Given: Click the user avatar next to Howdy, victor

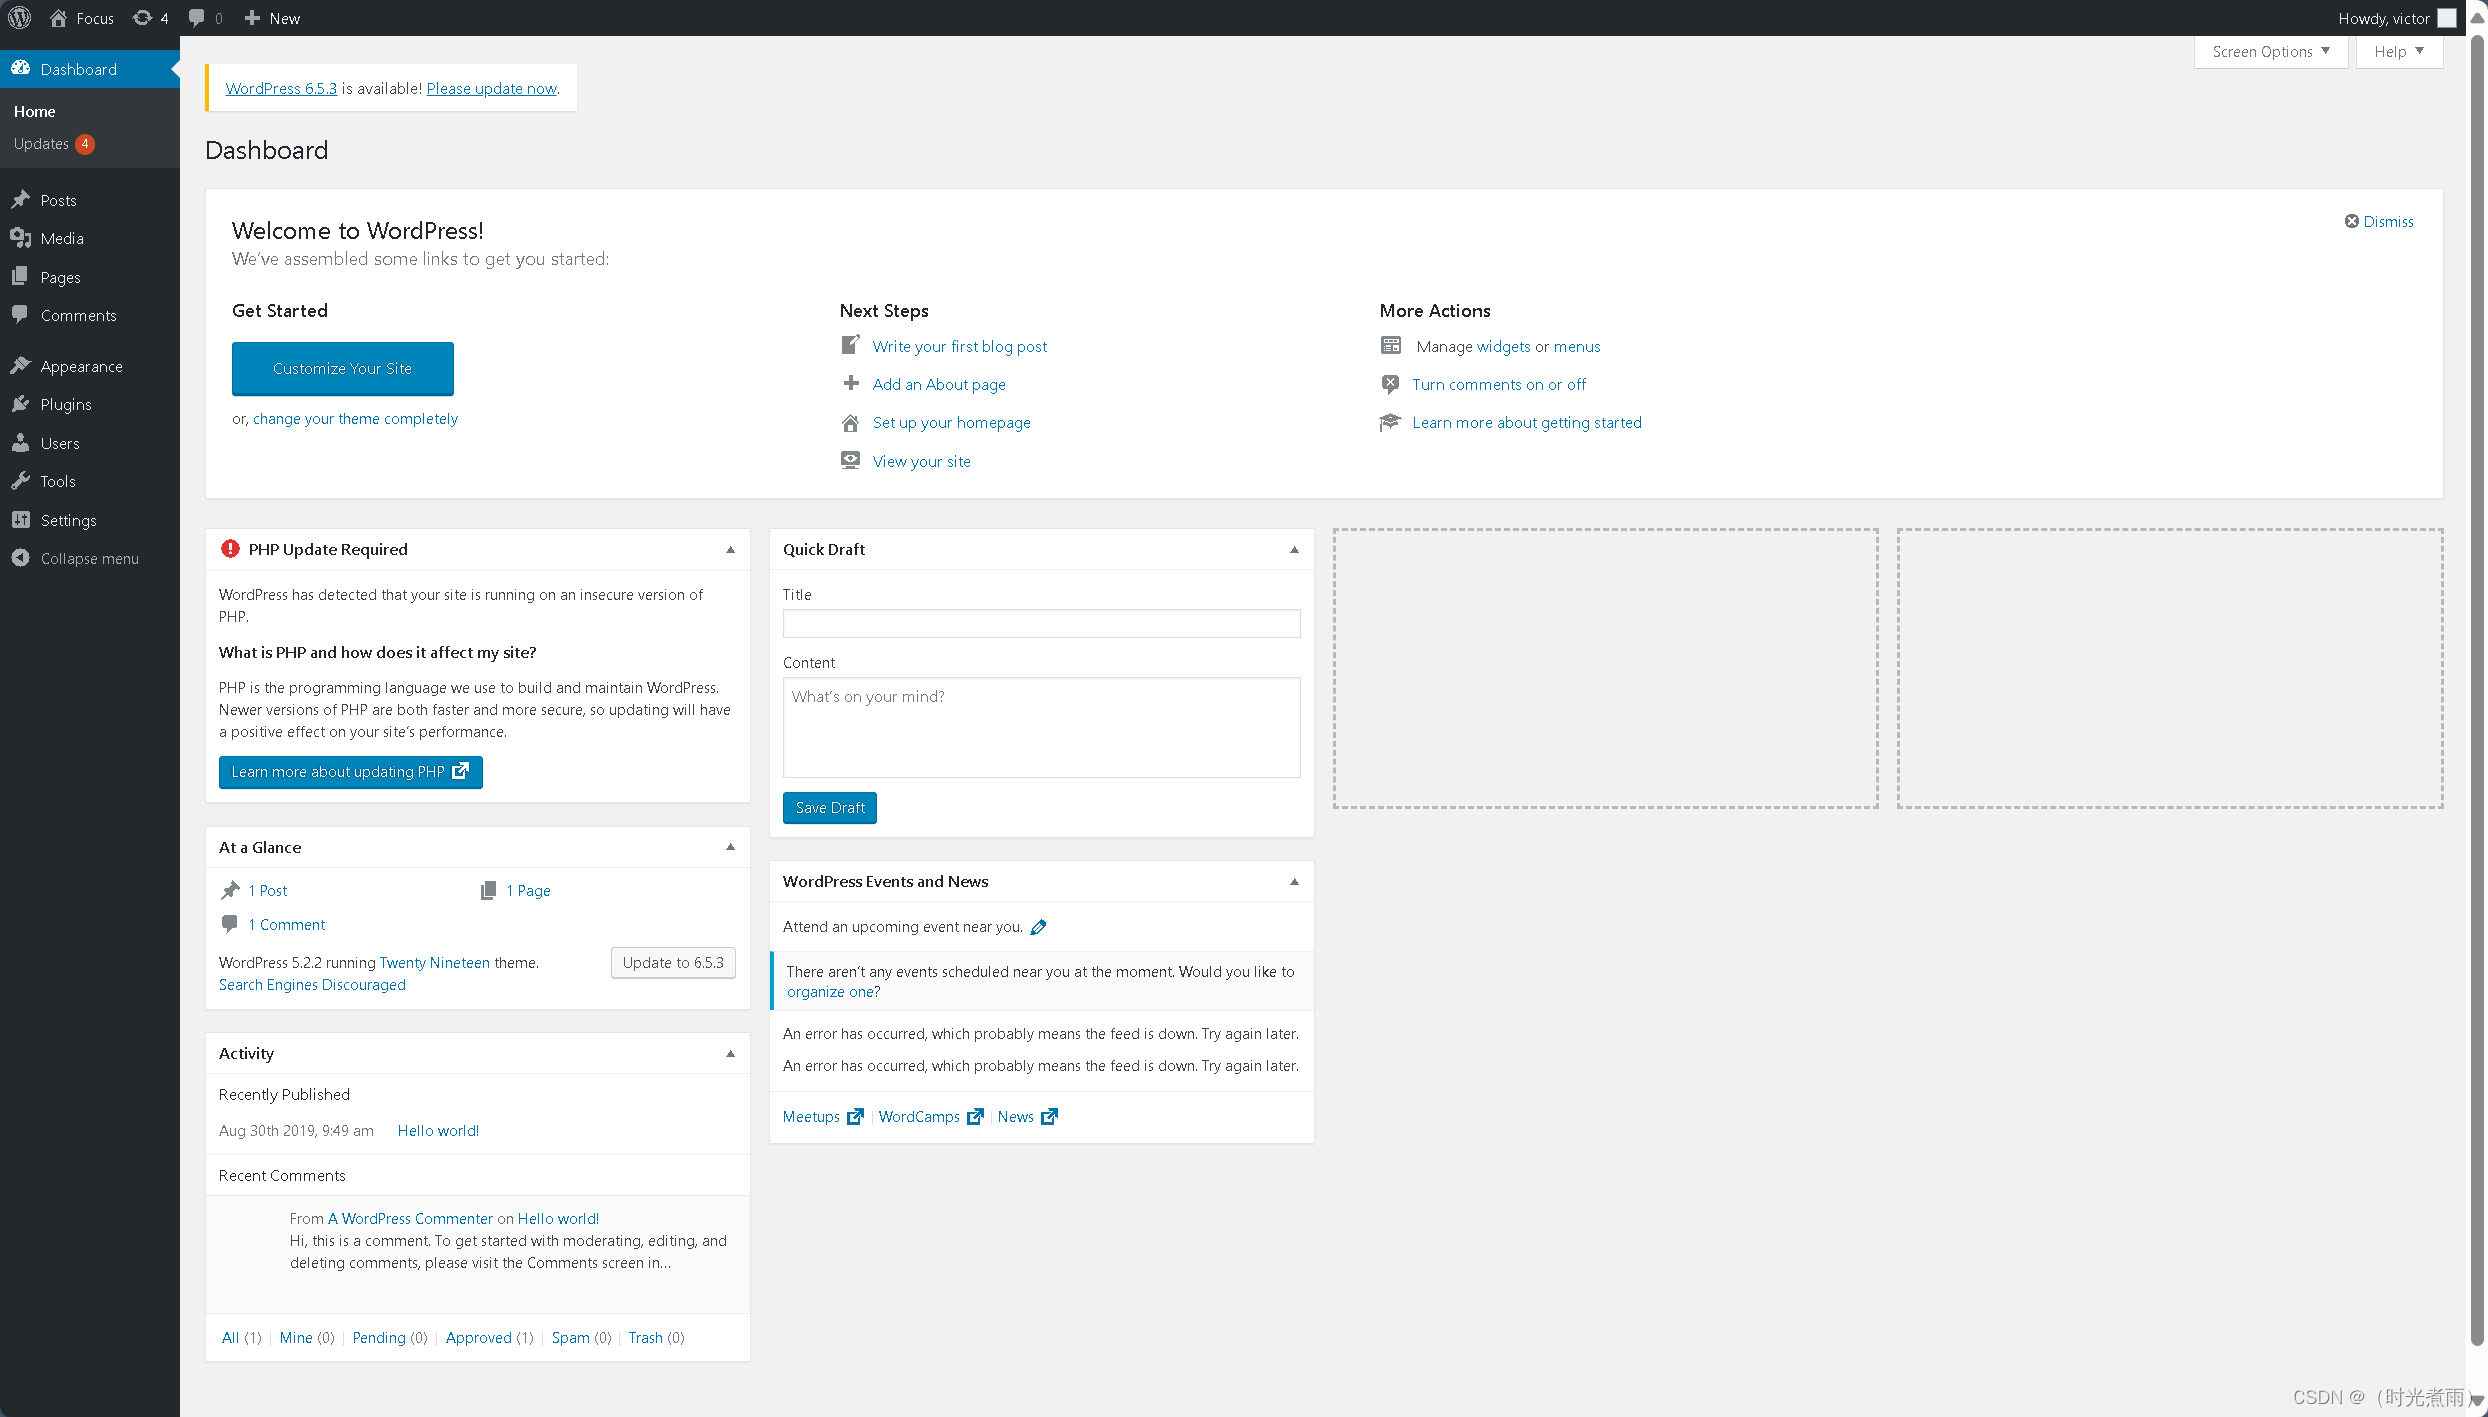Looking at the screenshot, I should point(2447,18).
